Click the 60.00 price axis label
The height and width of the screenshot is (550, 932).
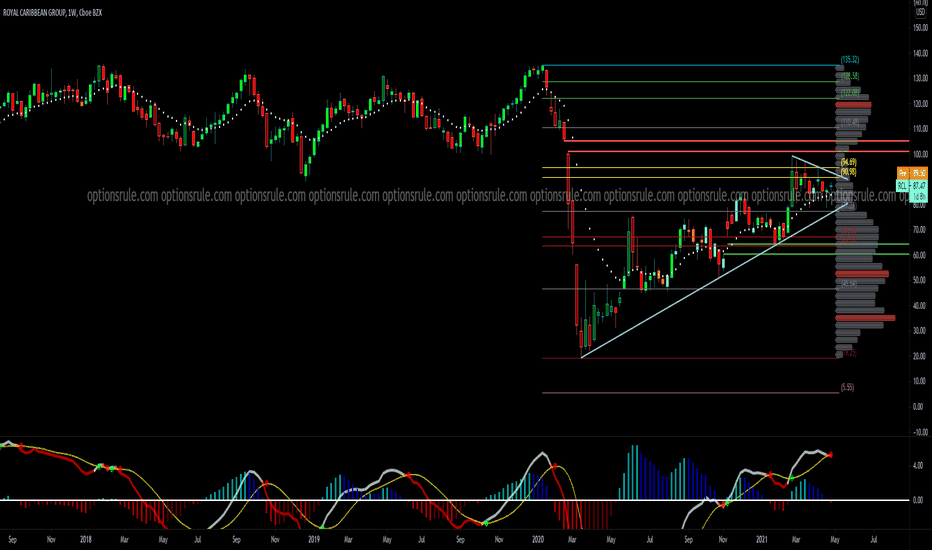(920, 255)
